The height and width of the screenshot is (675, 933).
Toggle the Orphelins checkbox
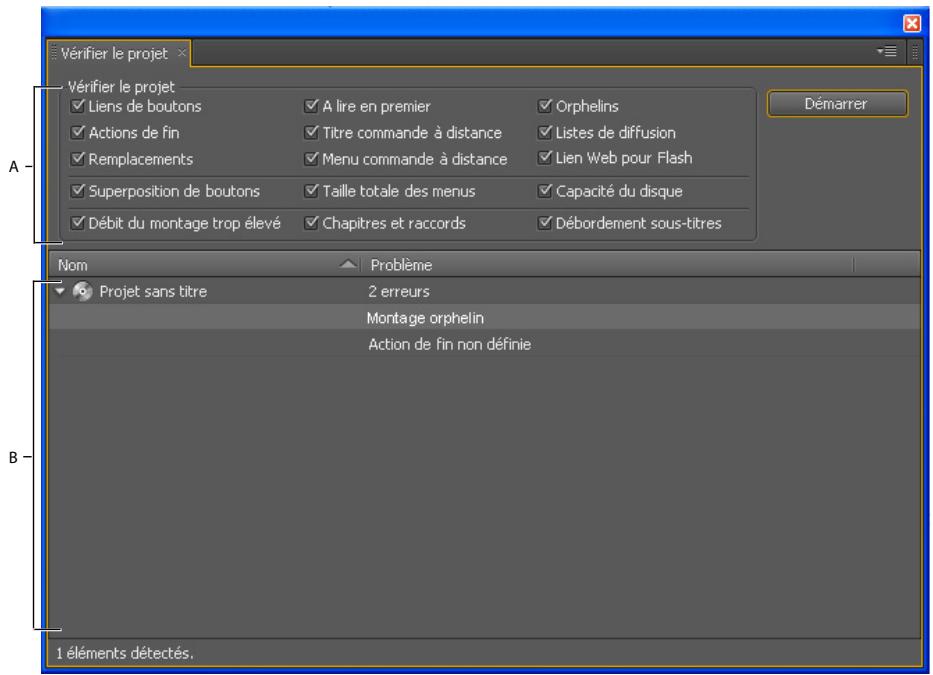pos(546,103)
